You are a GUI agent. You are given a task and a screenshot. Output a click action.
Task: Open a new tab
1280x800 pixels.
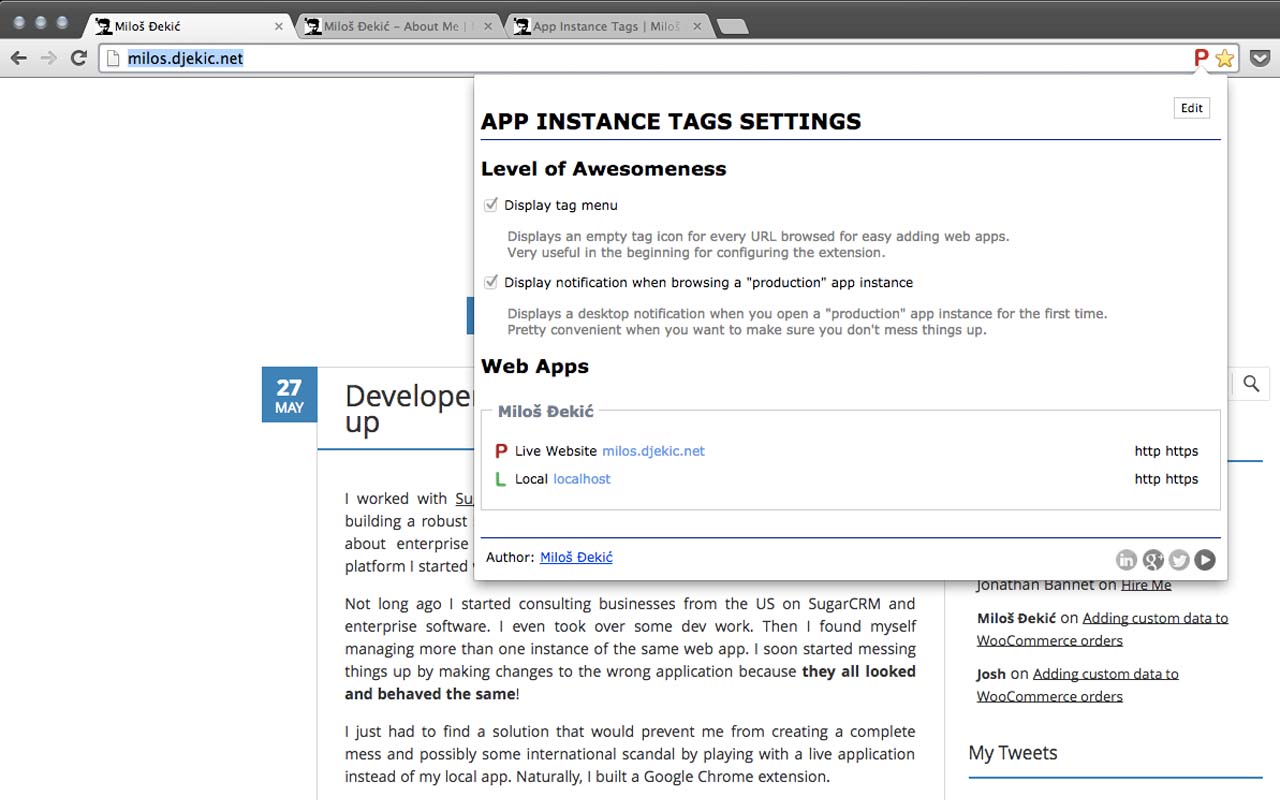coord(733,27)
